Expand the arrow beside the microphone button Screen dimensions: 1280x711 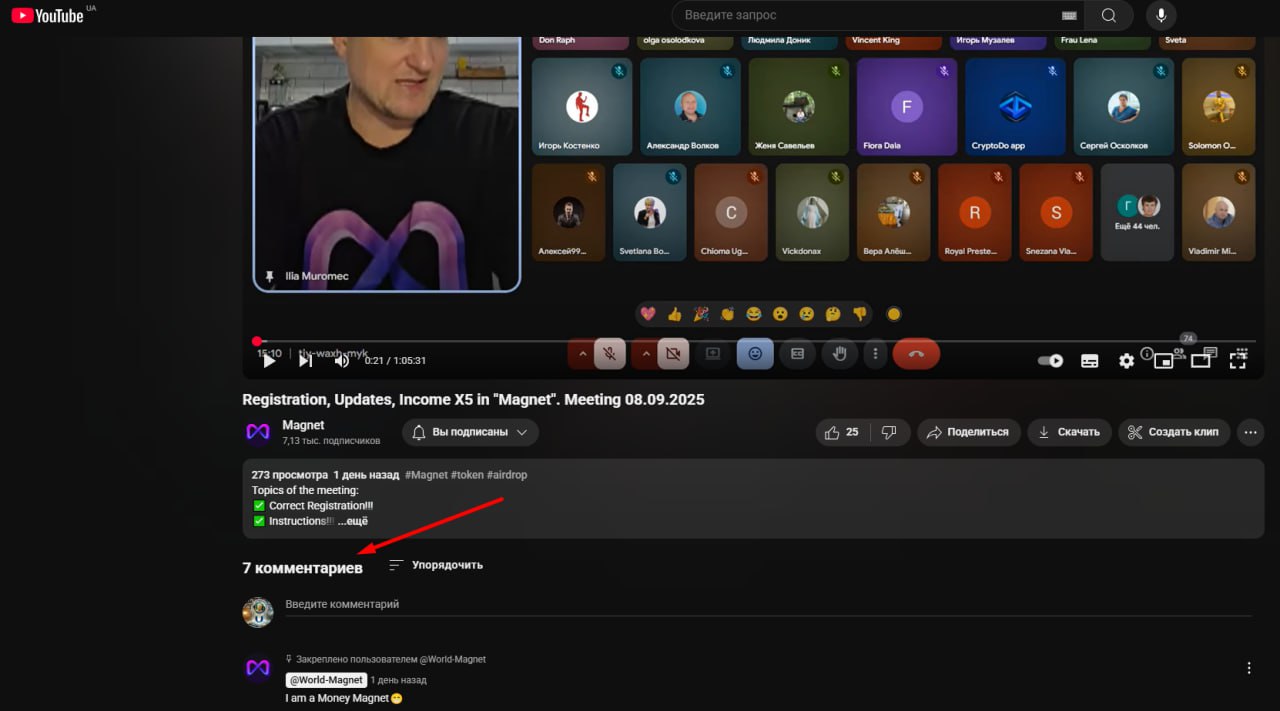point(582,353)
